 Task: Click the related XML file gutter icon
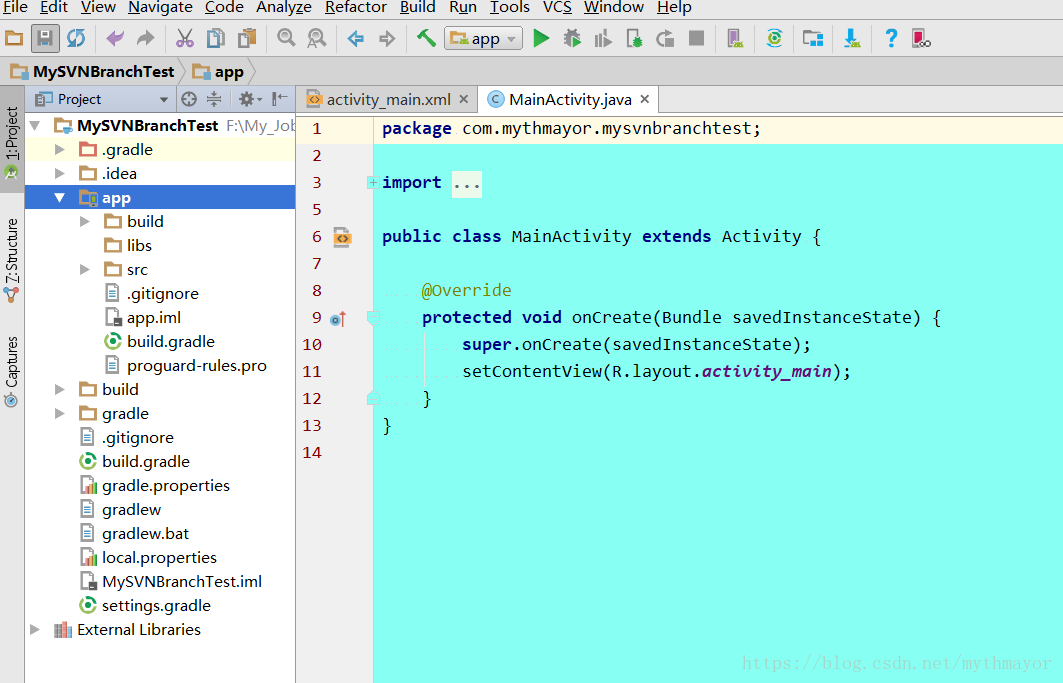pyautogui.click(x=342, y=237)
